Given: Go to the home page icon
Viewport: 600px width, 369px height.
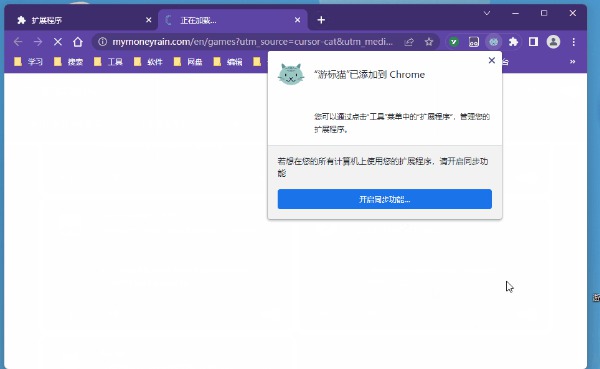Looking at the screenshot, I should (78, 42).
